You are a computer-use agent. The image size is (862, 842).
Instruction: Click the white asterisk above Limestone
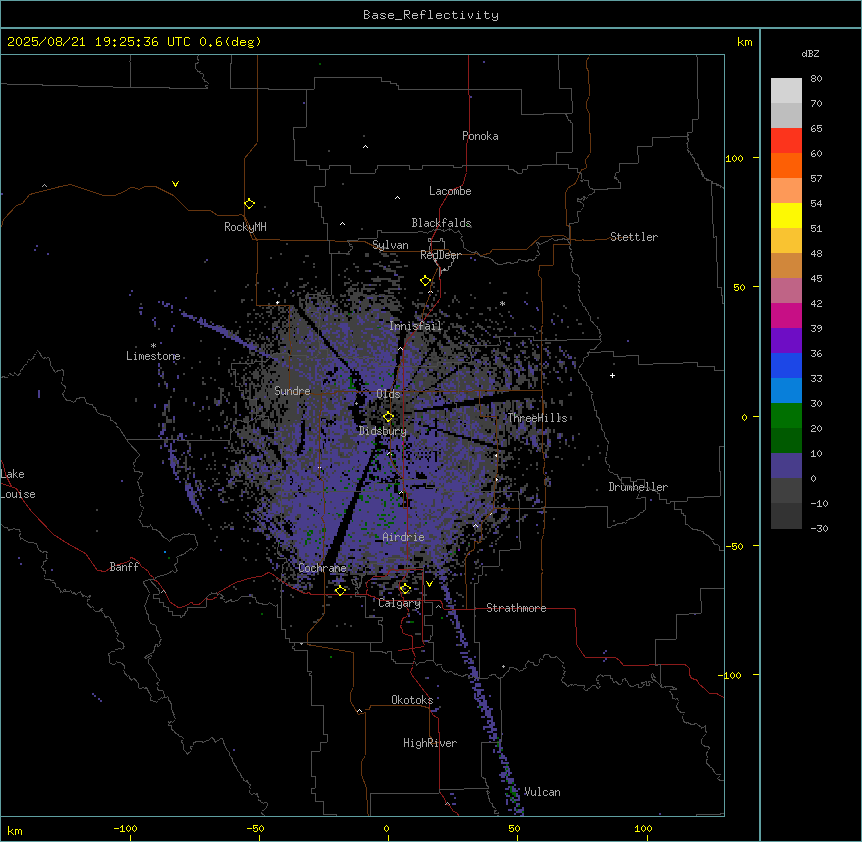pos(153,345)
